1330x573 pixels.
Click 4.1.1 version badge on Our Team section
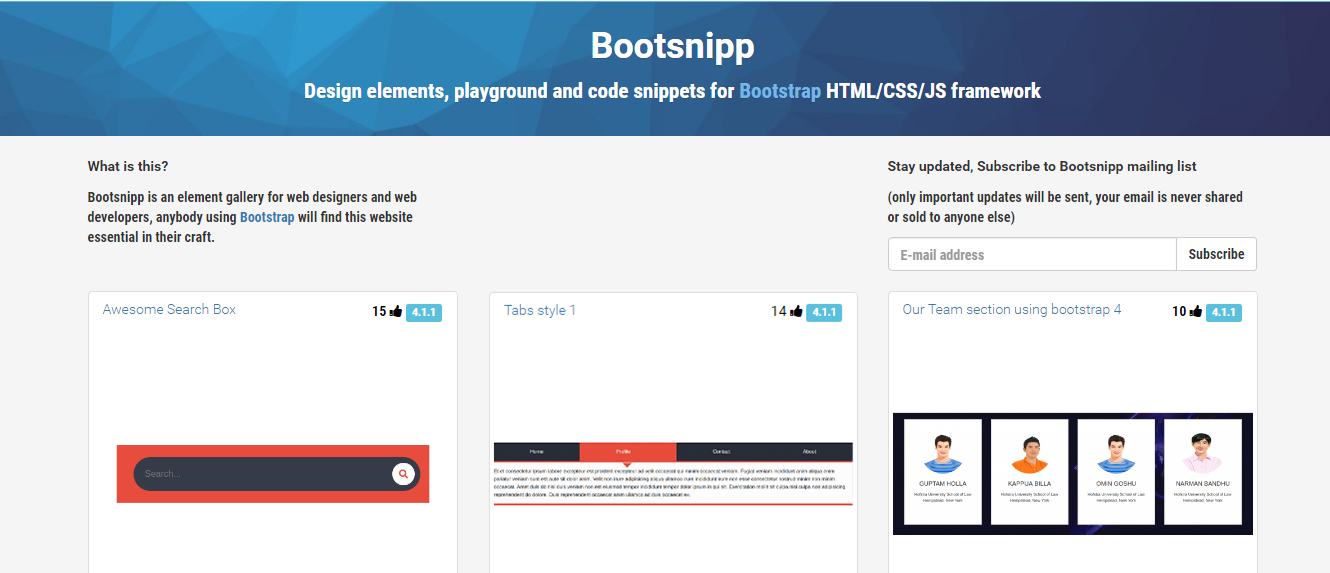[1224, 312]
